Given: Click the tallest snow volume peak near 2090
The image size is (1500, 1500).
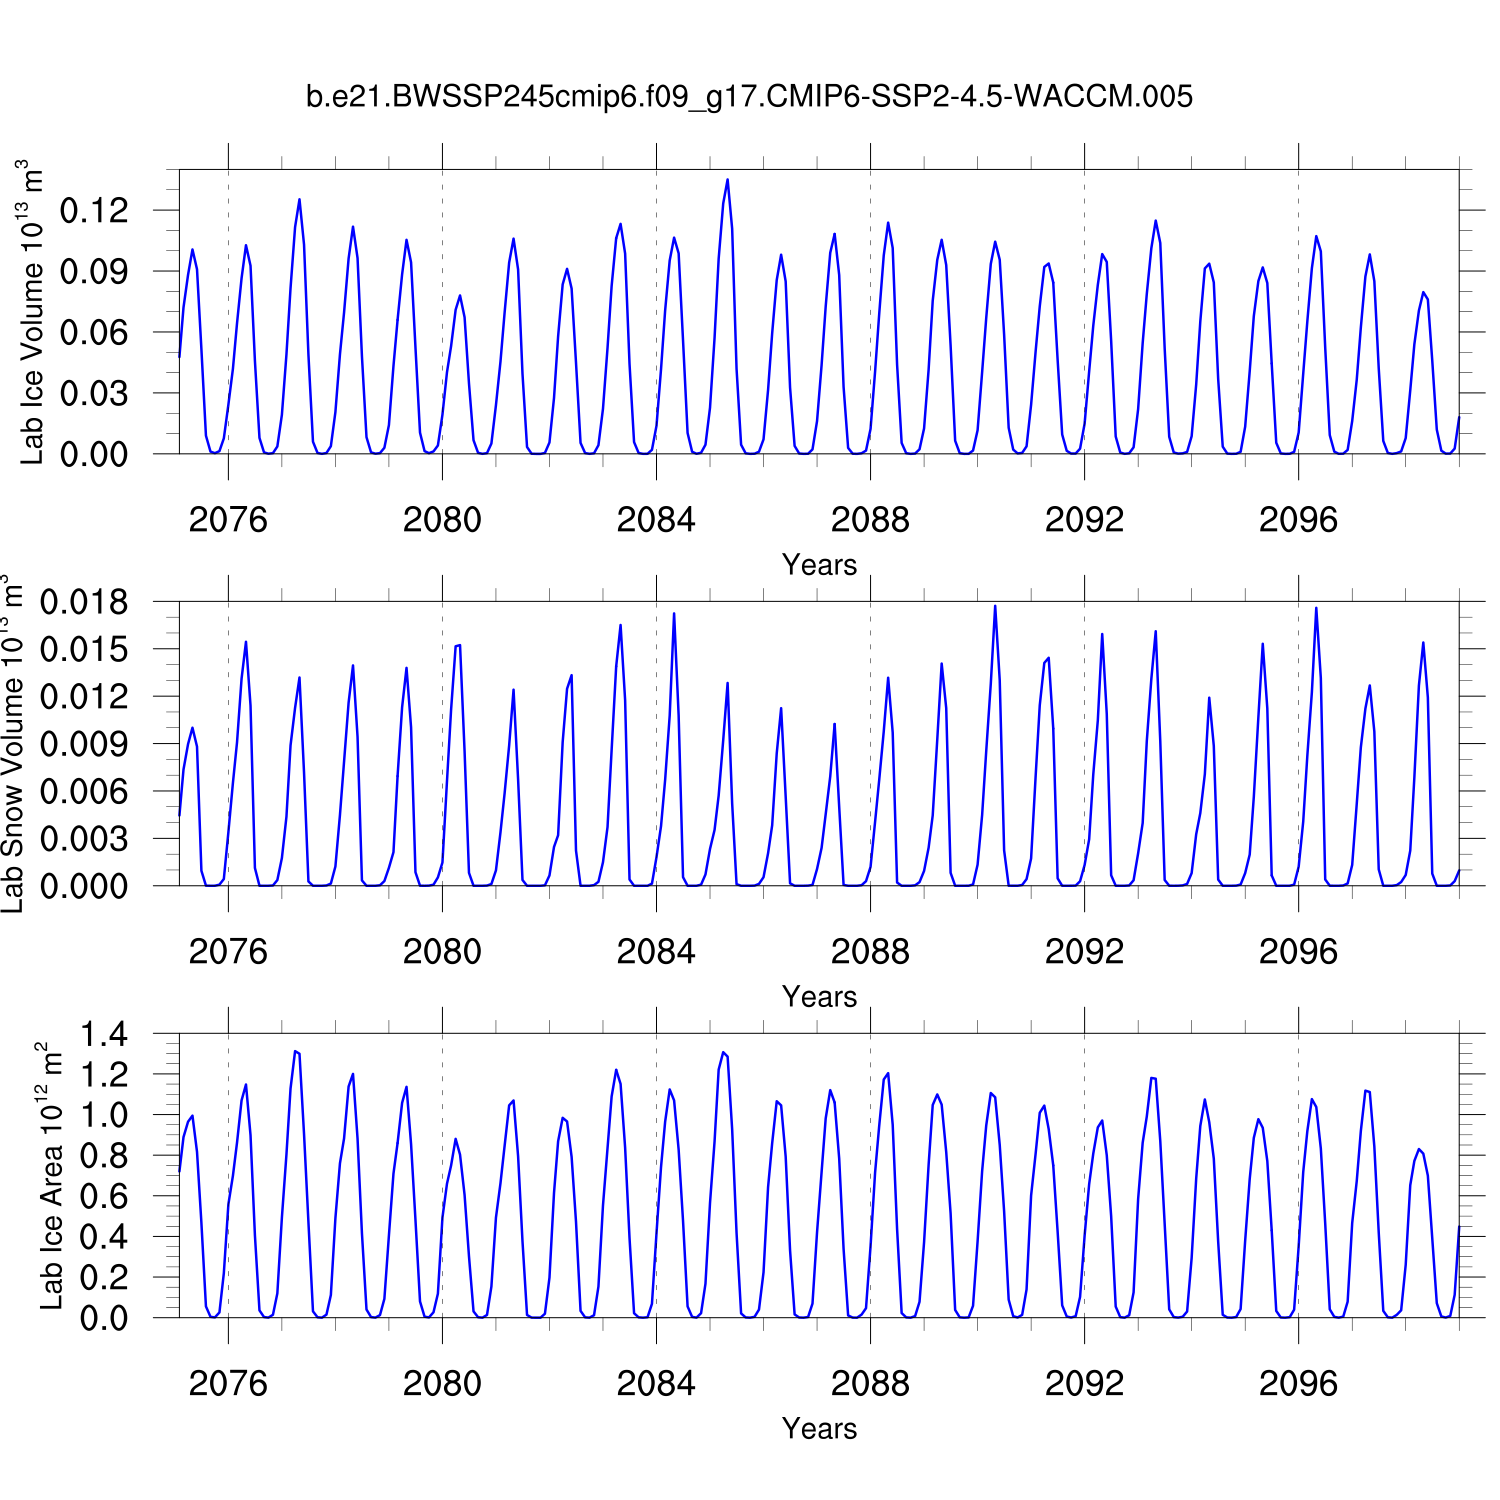Looking at the screenshot, I should point(994,607).
